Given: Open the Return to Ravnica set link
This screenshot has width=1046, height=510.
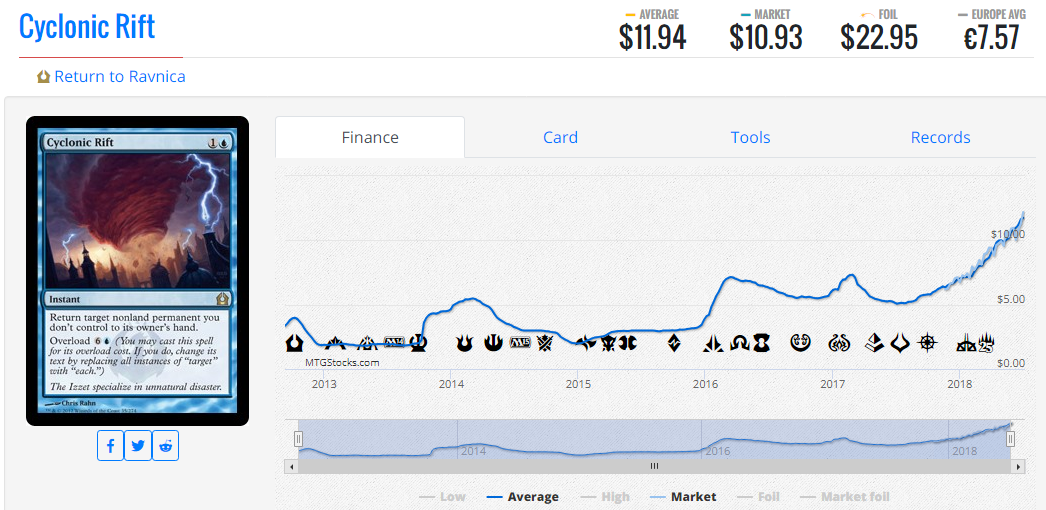Looking at the screenshot, I should 120,77.
